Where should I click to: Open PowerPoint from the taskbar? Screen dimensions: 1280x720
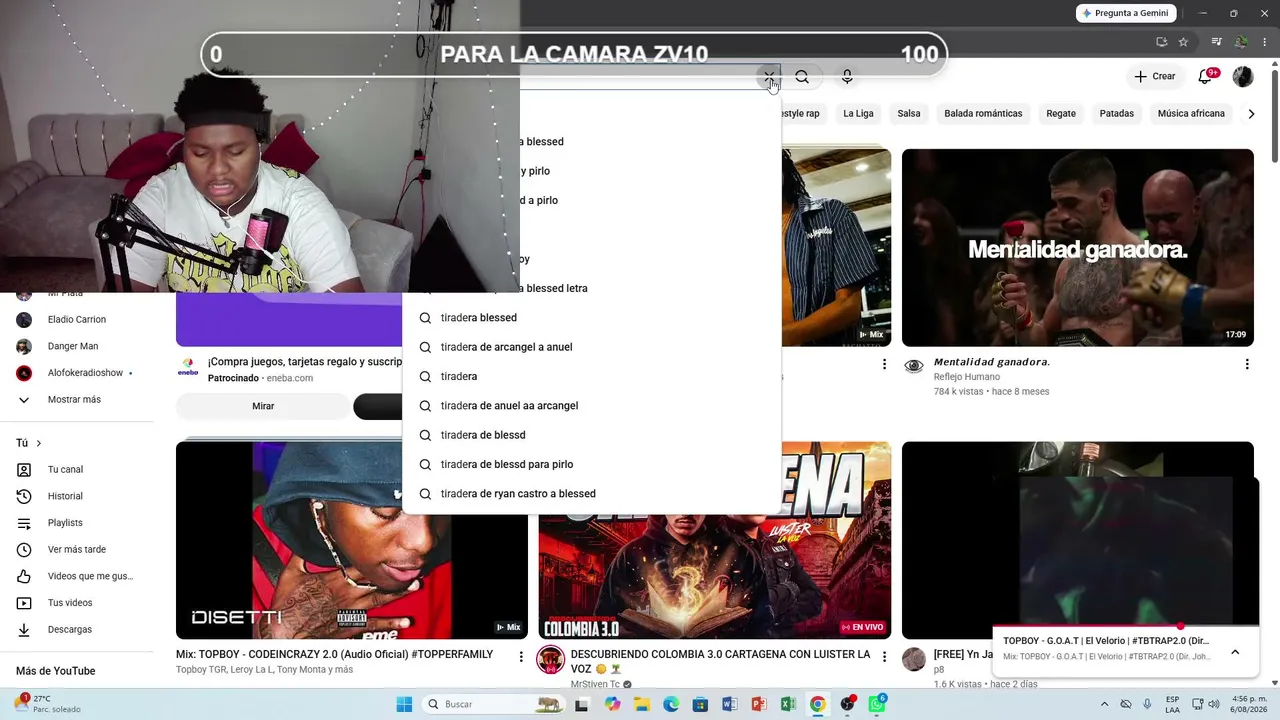tap(759, 704)
